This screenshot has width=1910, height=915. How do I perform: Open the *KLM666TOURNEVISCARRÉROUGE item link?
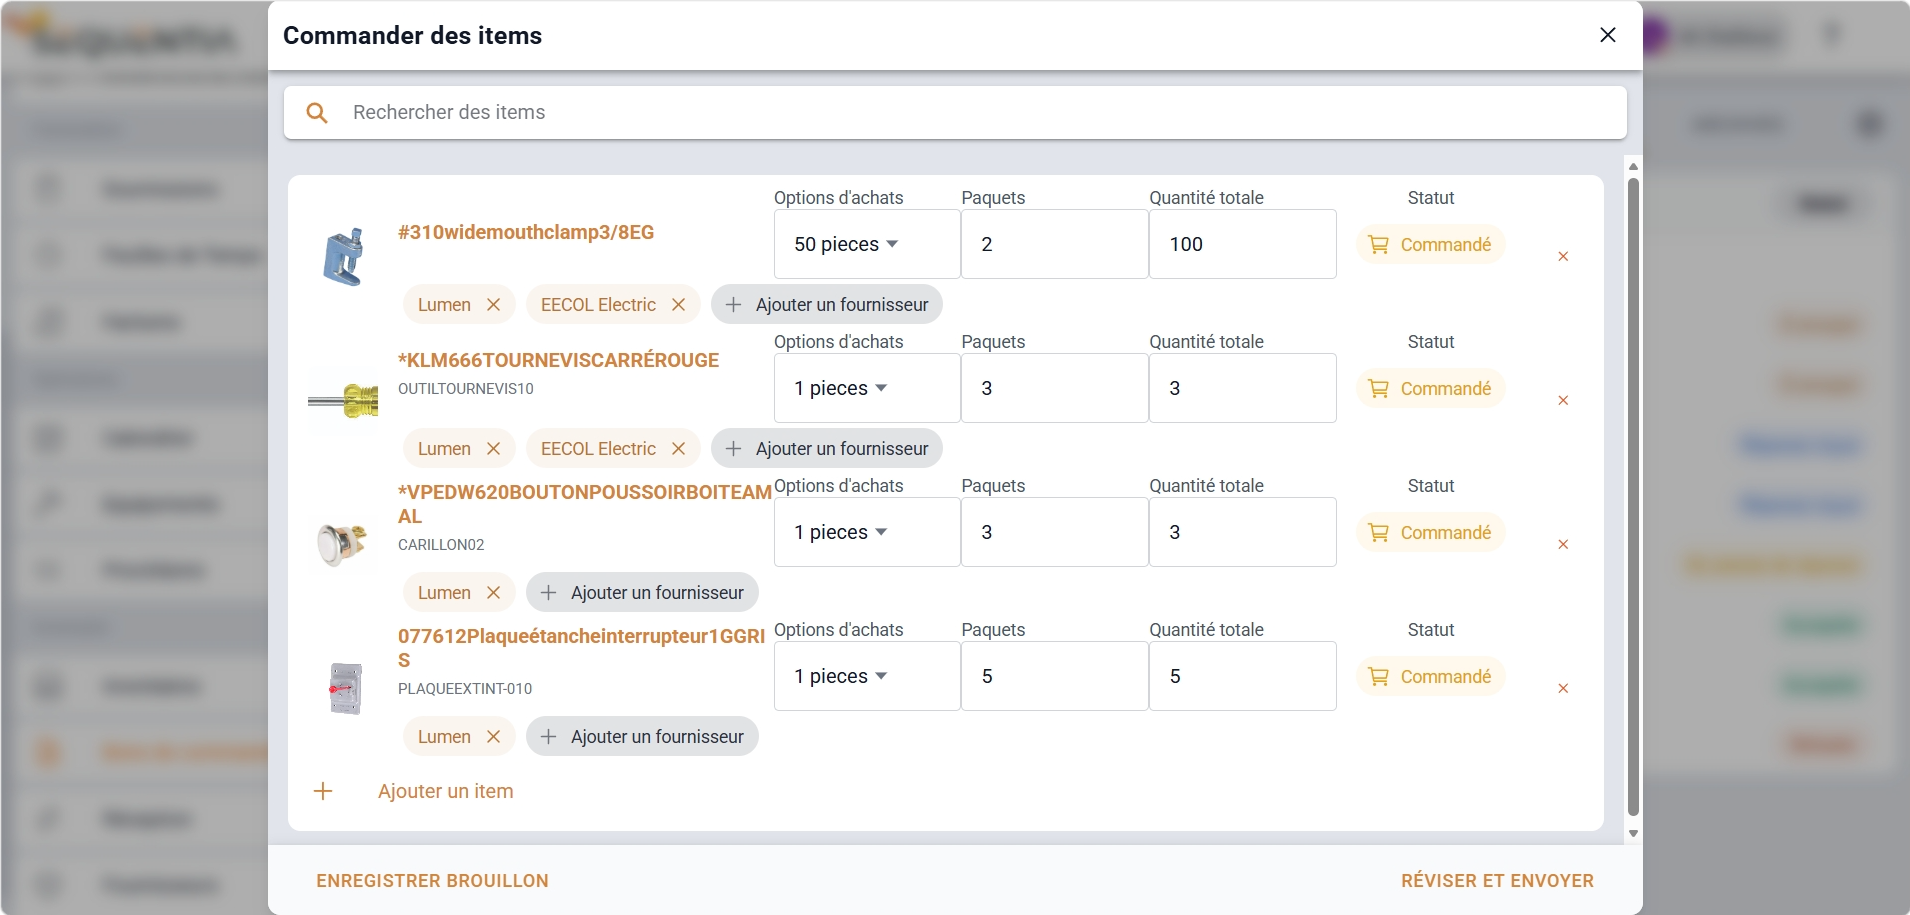point(558,360)
